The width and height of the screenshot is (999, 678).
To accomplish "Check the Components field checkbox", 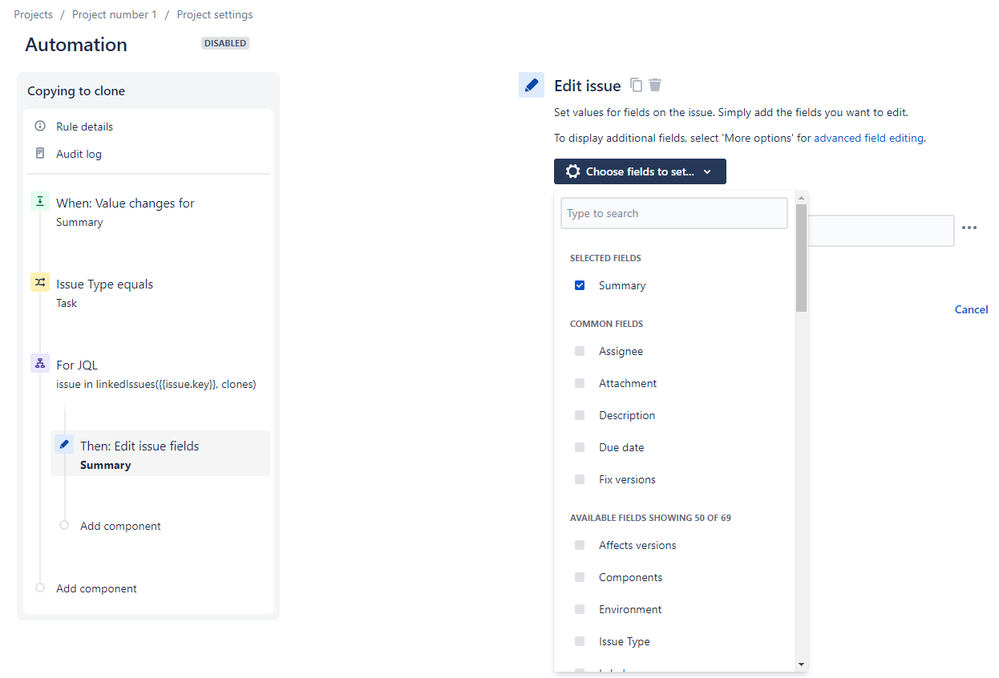I will (x=580, y=577).
